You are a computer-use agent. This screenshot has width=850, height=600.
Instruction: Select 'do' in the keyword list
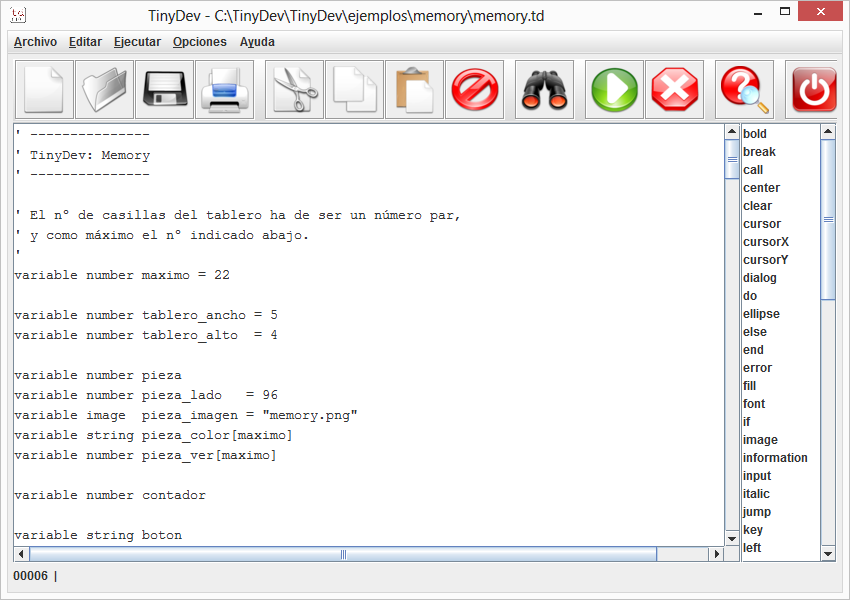tap(750, 296)
